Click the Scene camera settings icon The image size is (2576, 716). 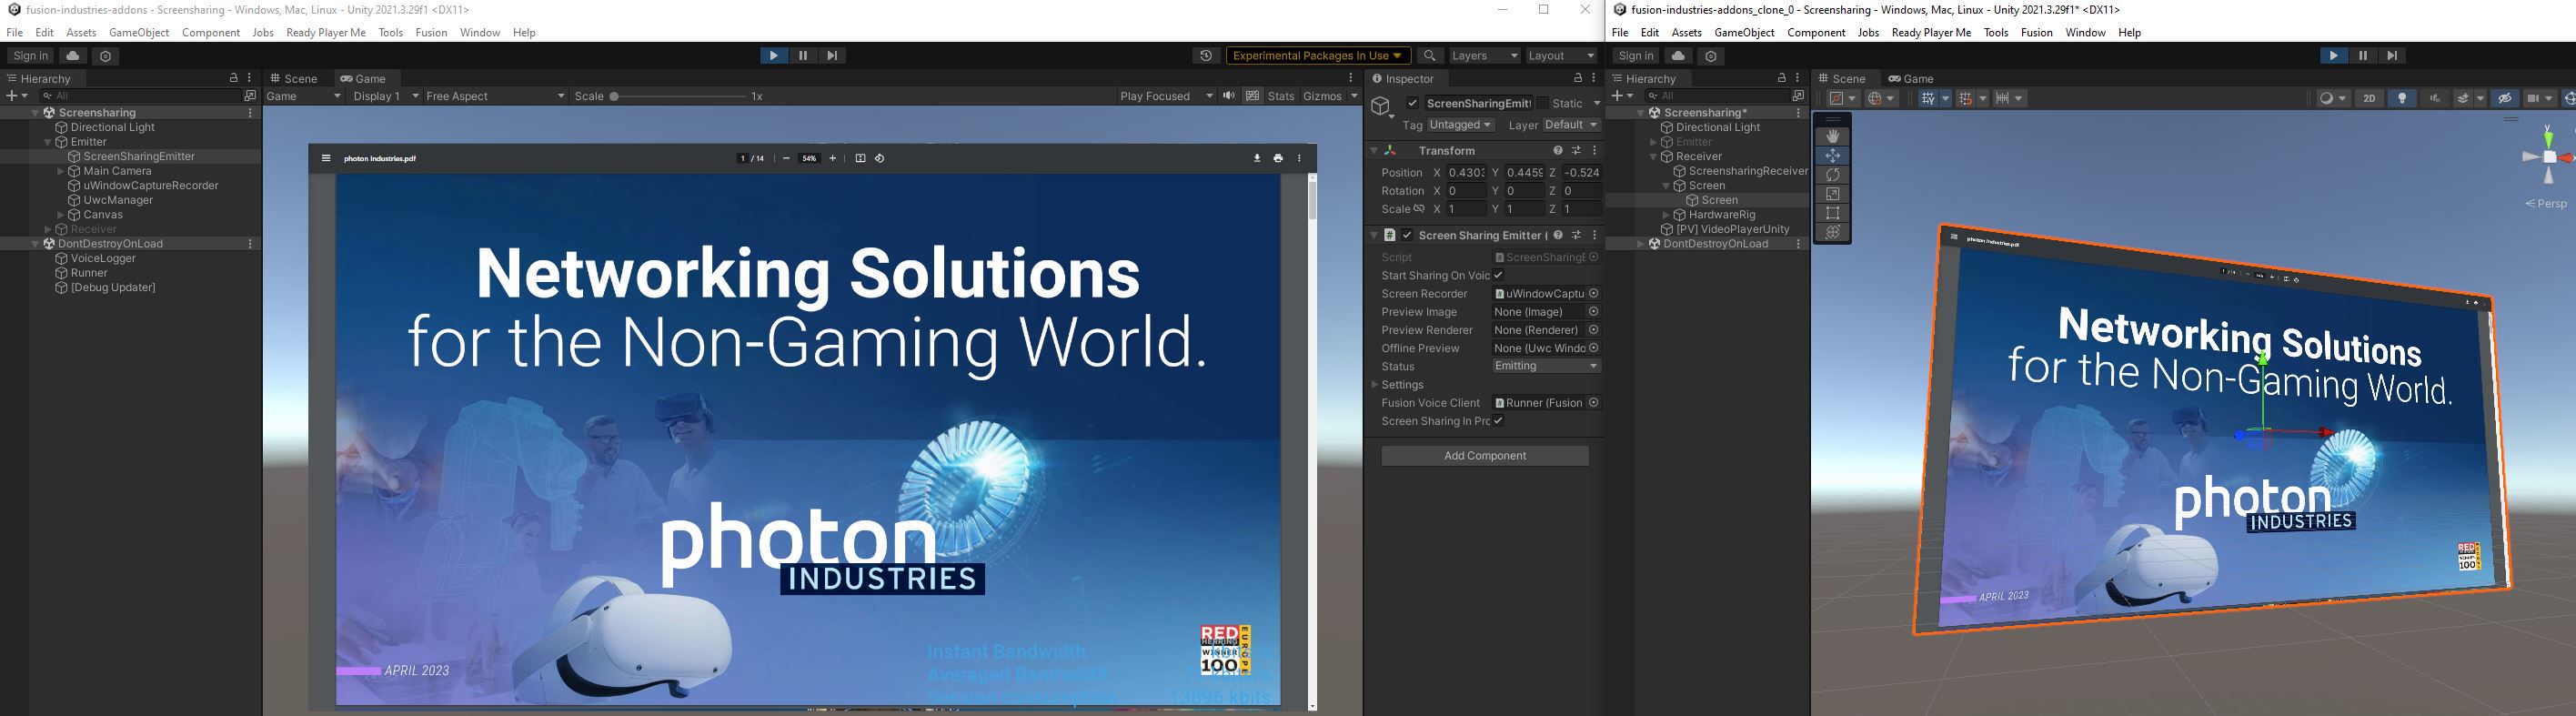tap(2538, 98)
